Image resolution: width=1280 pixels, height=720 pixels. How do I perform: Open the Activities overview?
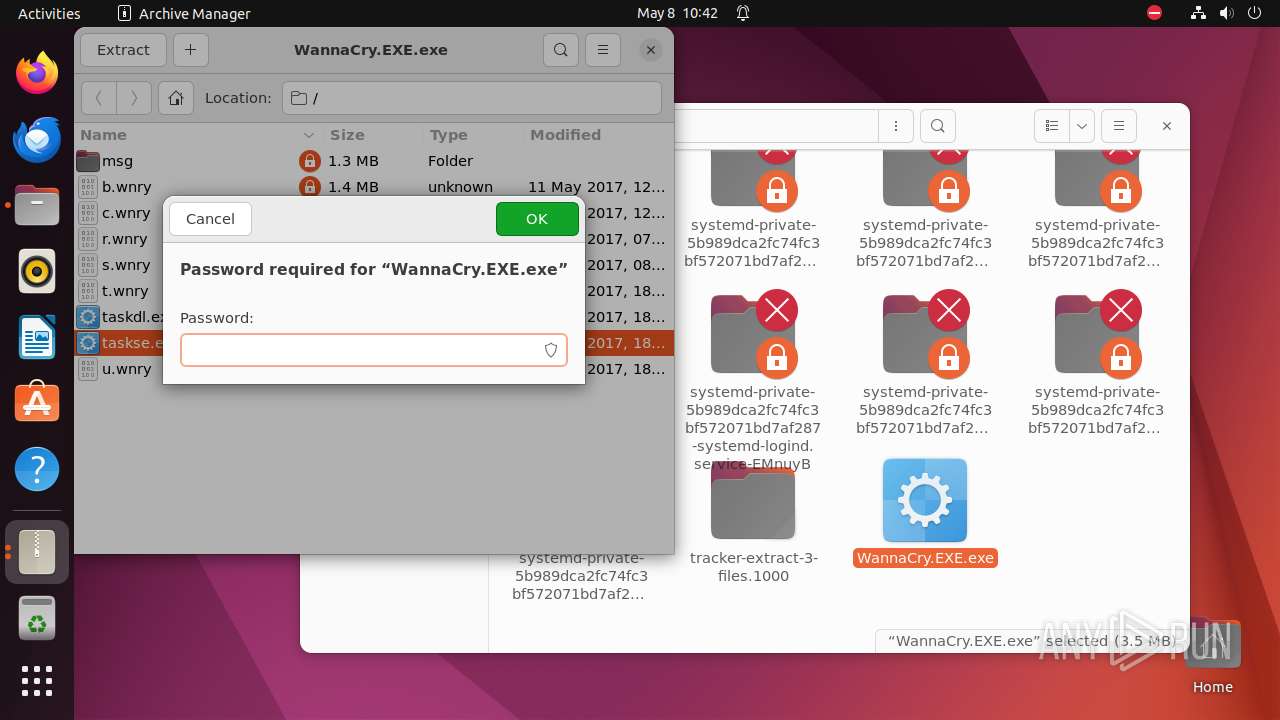[x=49, y=13]
